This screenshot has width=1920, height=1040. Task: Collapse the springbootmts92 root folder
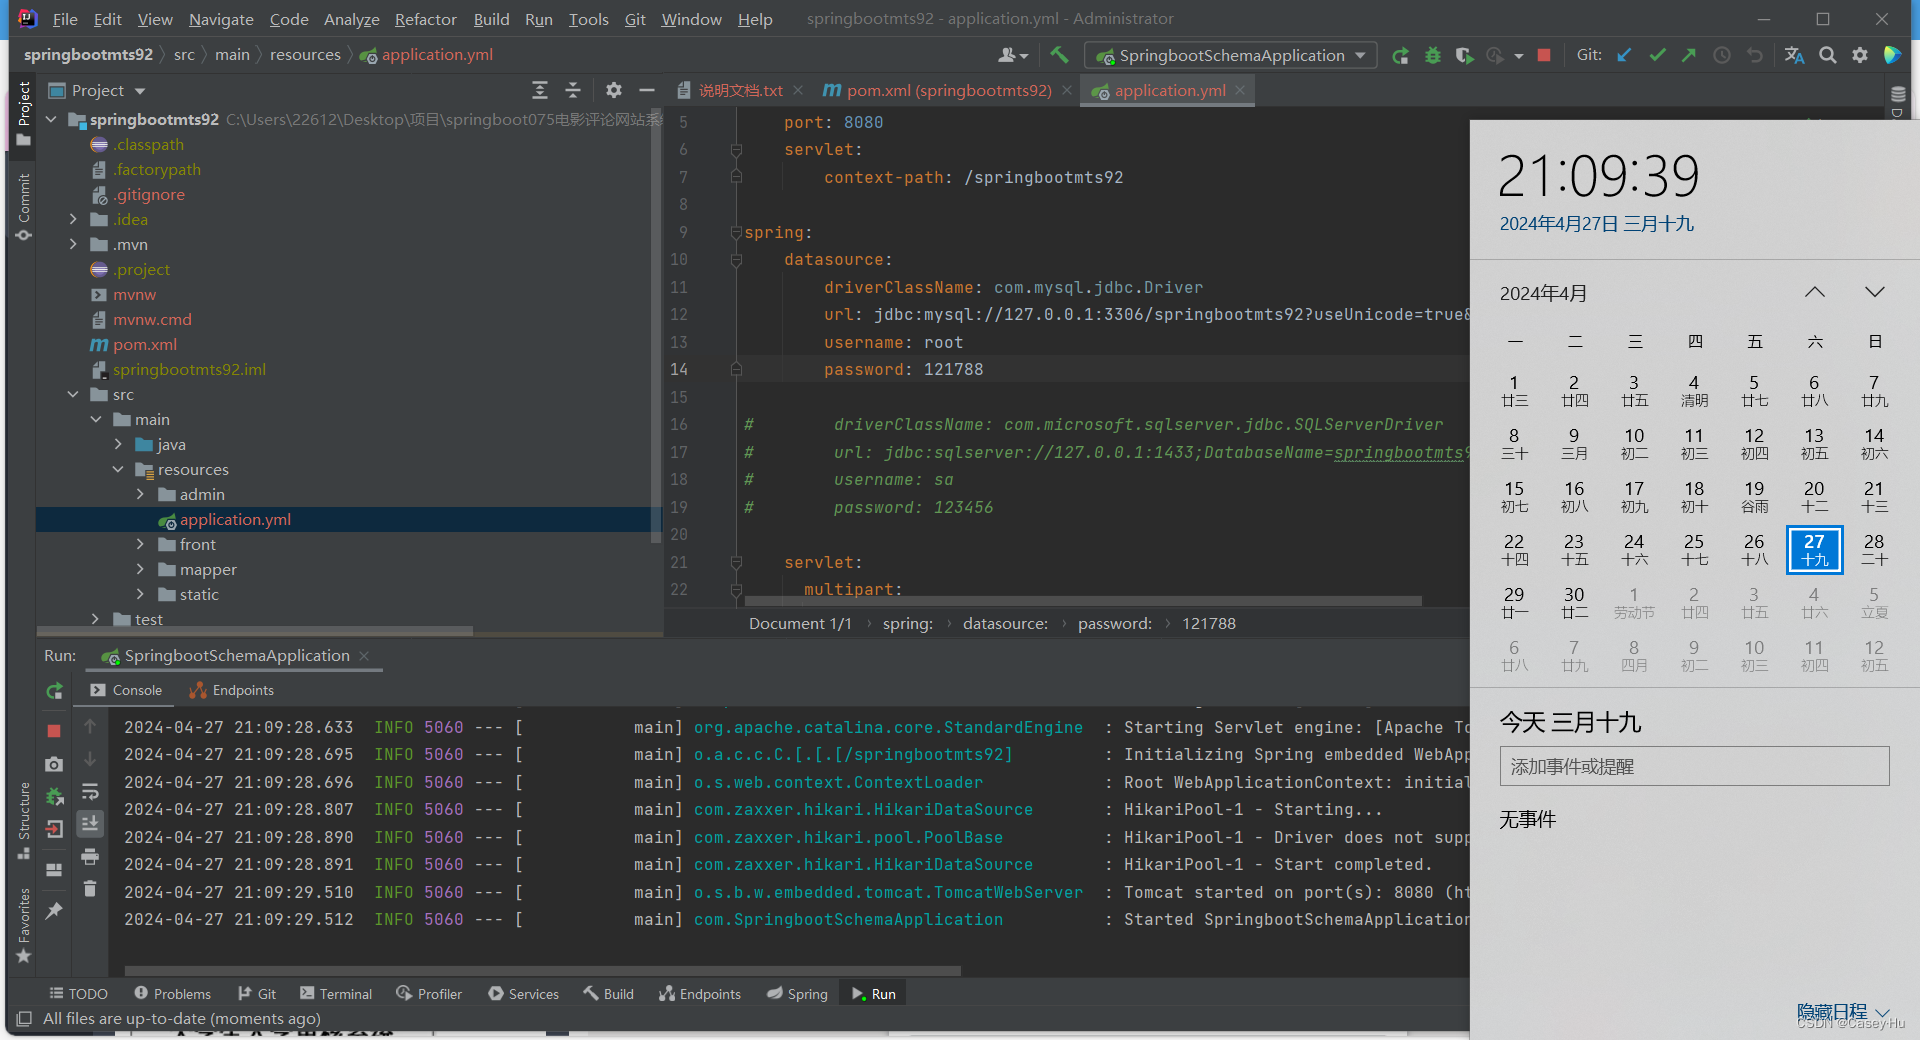tap(51, 120)
